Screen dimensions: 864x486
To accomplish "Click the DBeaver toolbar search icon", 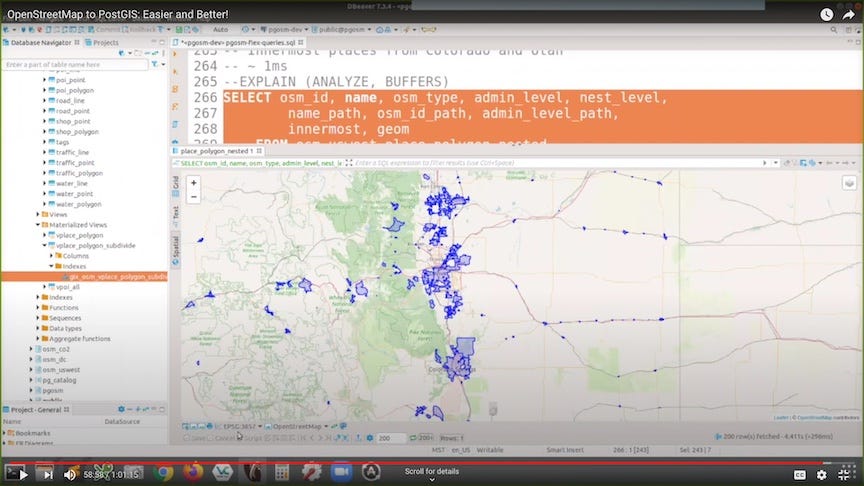I will (834, 30).
